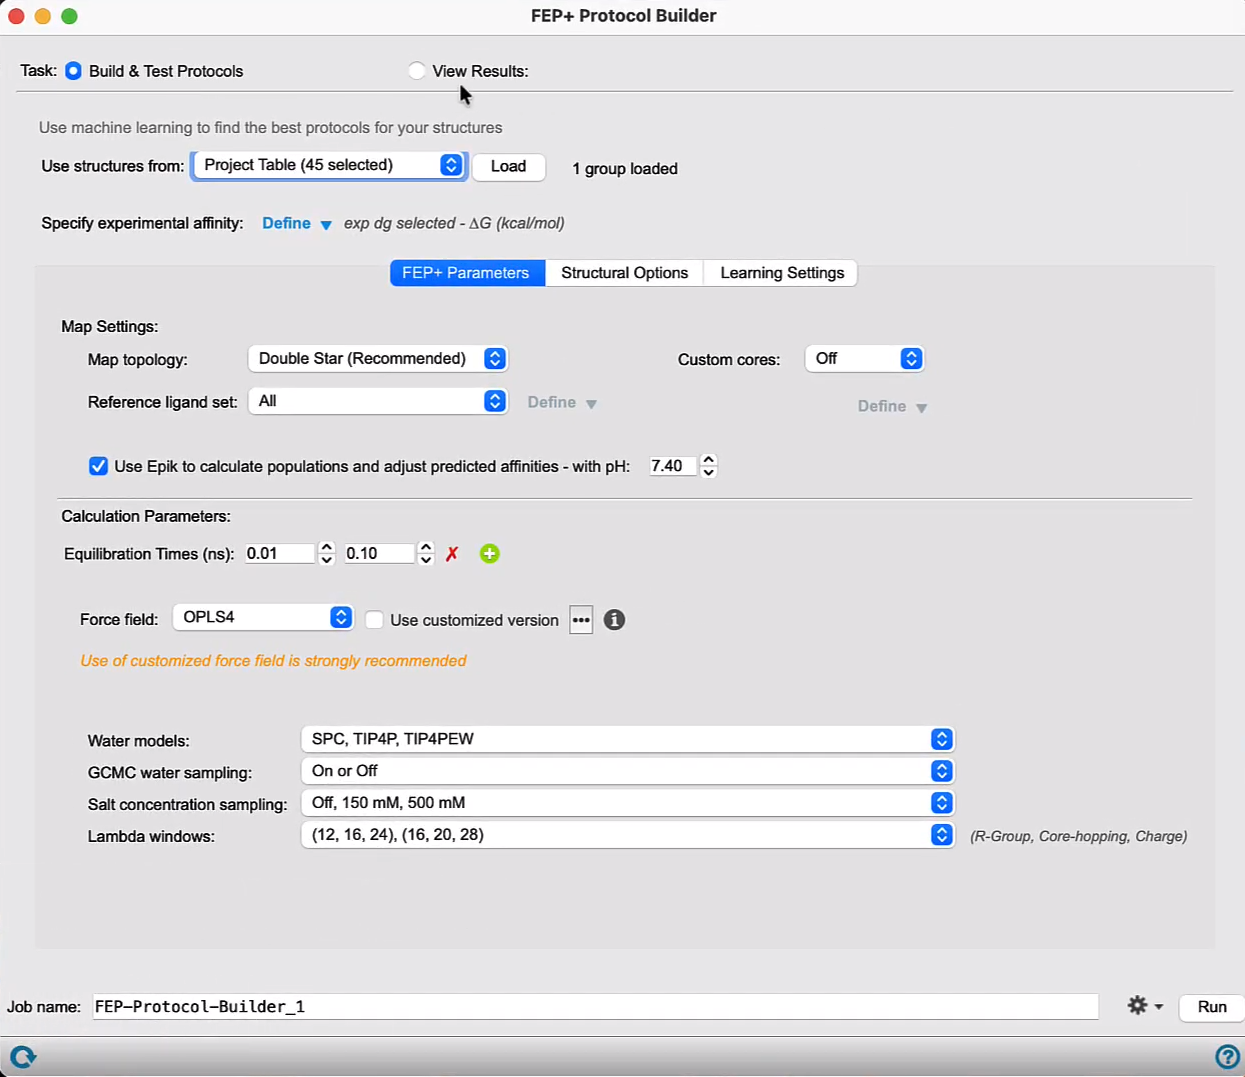Remove equilibration time with red X icon
This screenshot has width=1245, height=1077.
pyautogui.click(x=452, y=554)
